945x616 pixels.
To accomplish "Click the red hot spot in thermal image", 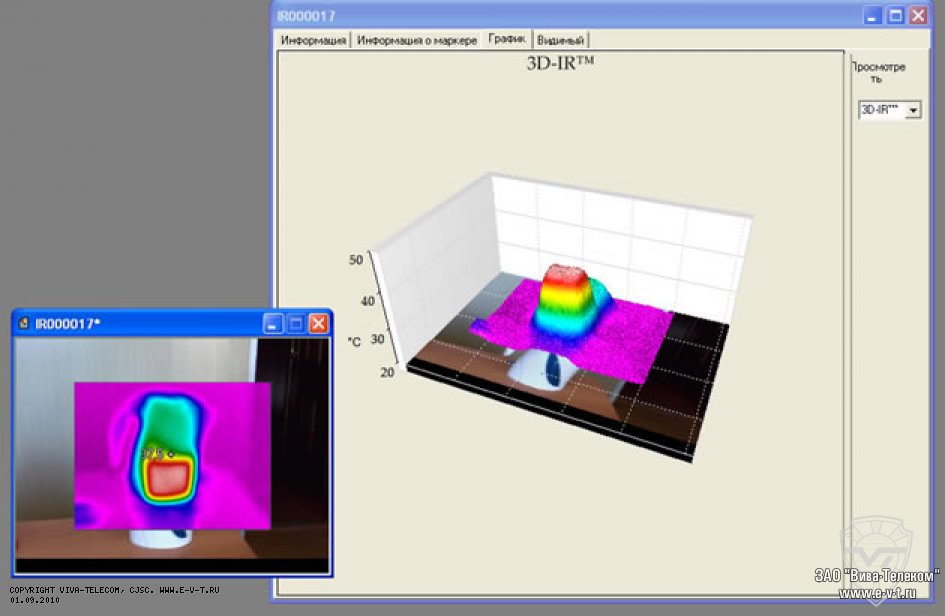I will (169, 478).
